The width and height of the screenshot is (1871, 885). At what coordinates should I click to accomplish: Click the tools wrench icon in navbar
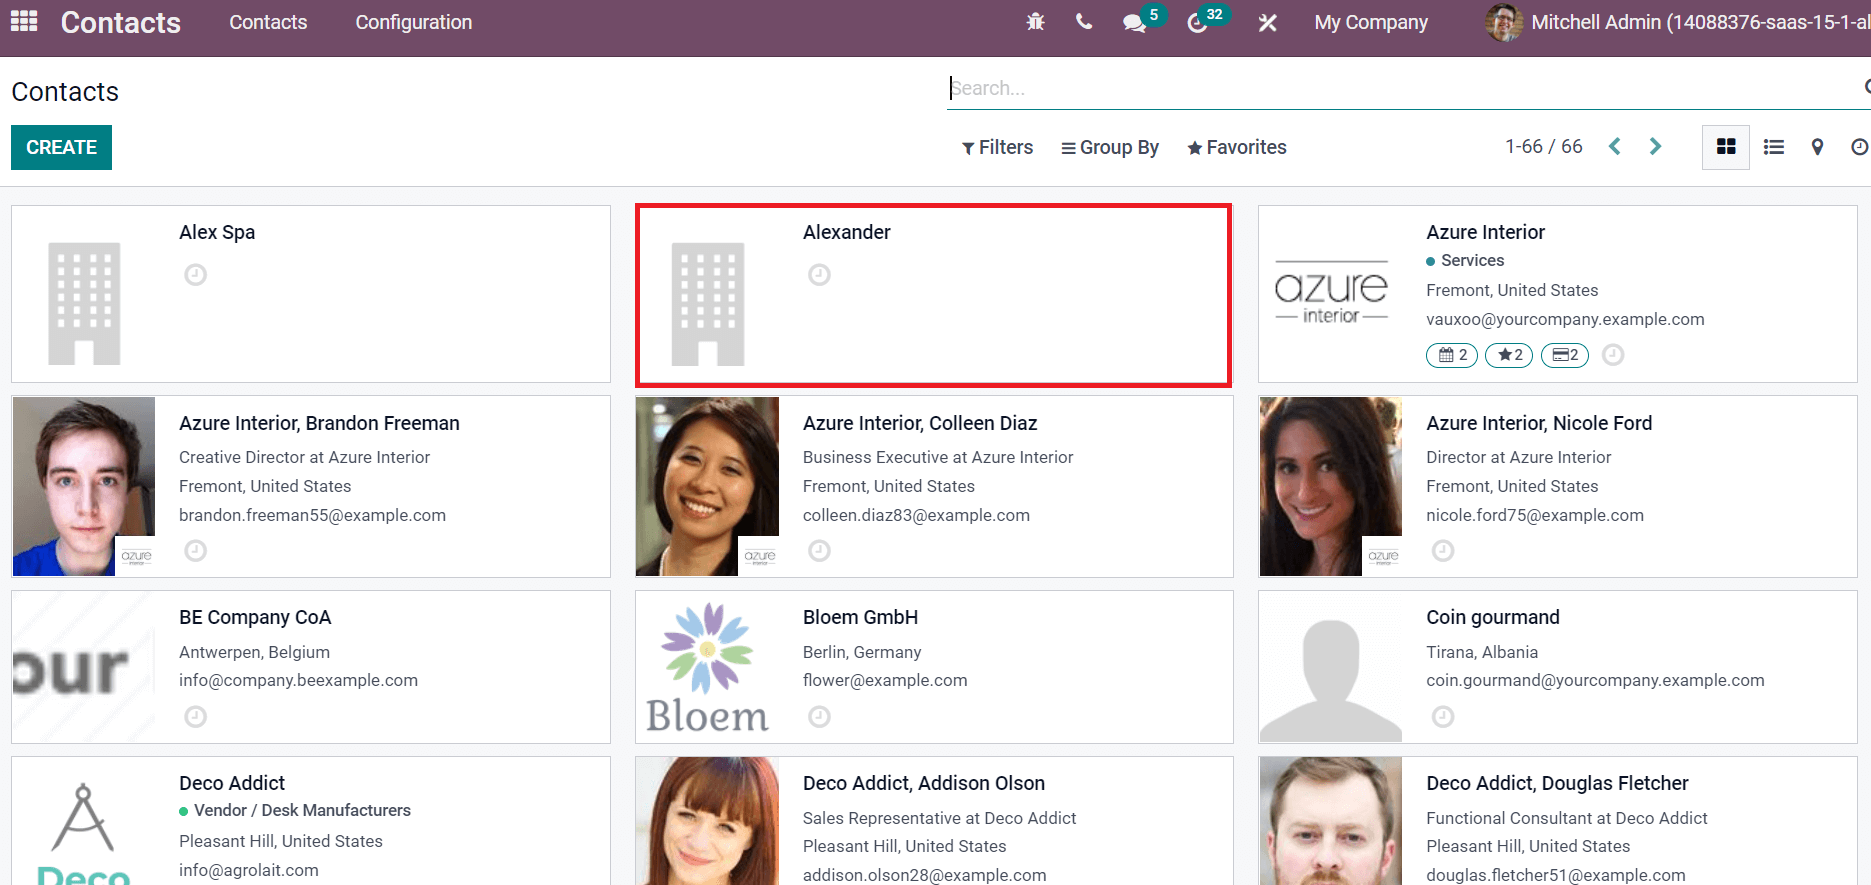pos(1267,22)
